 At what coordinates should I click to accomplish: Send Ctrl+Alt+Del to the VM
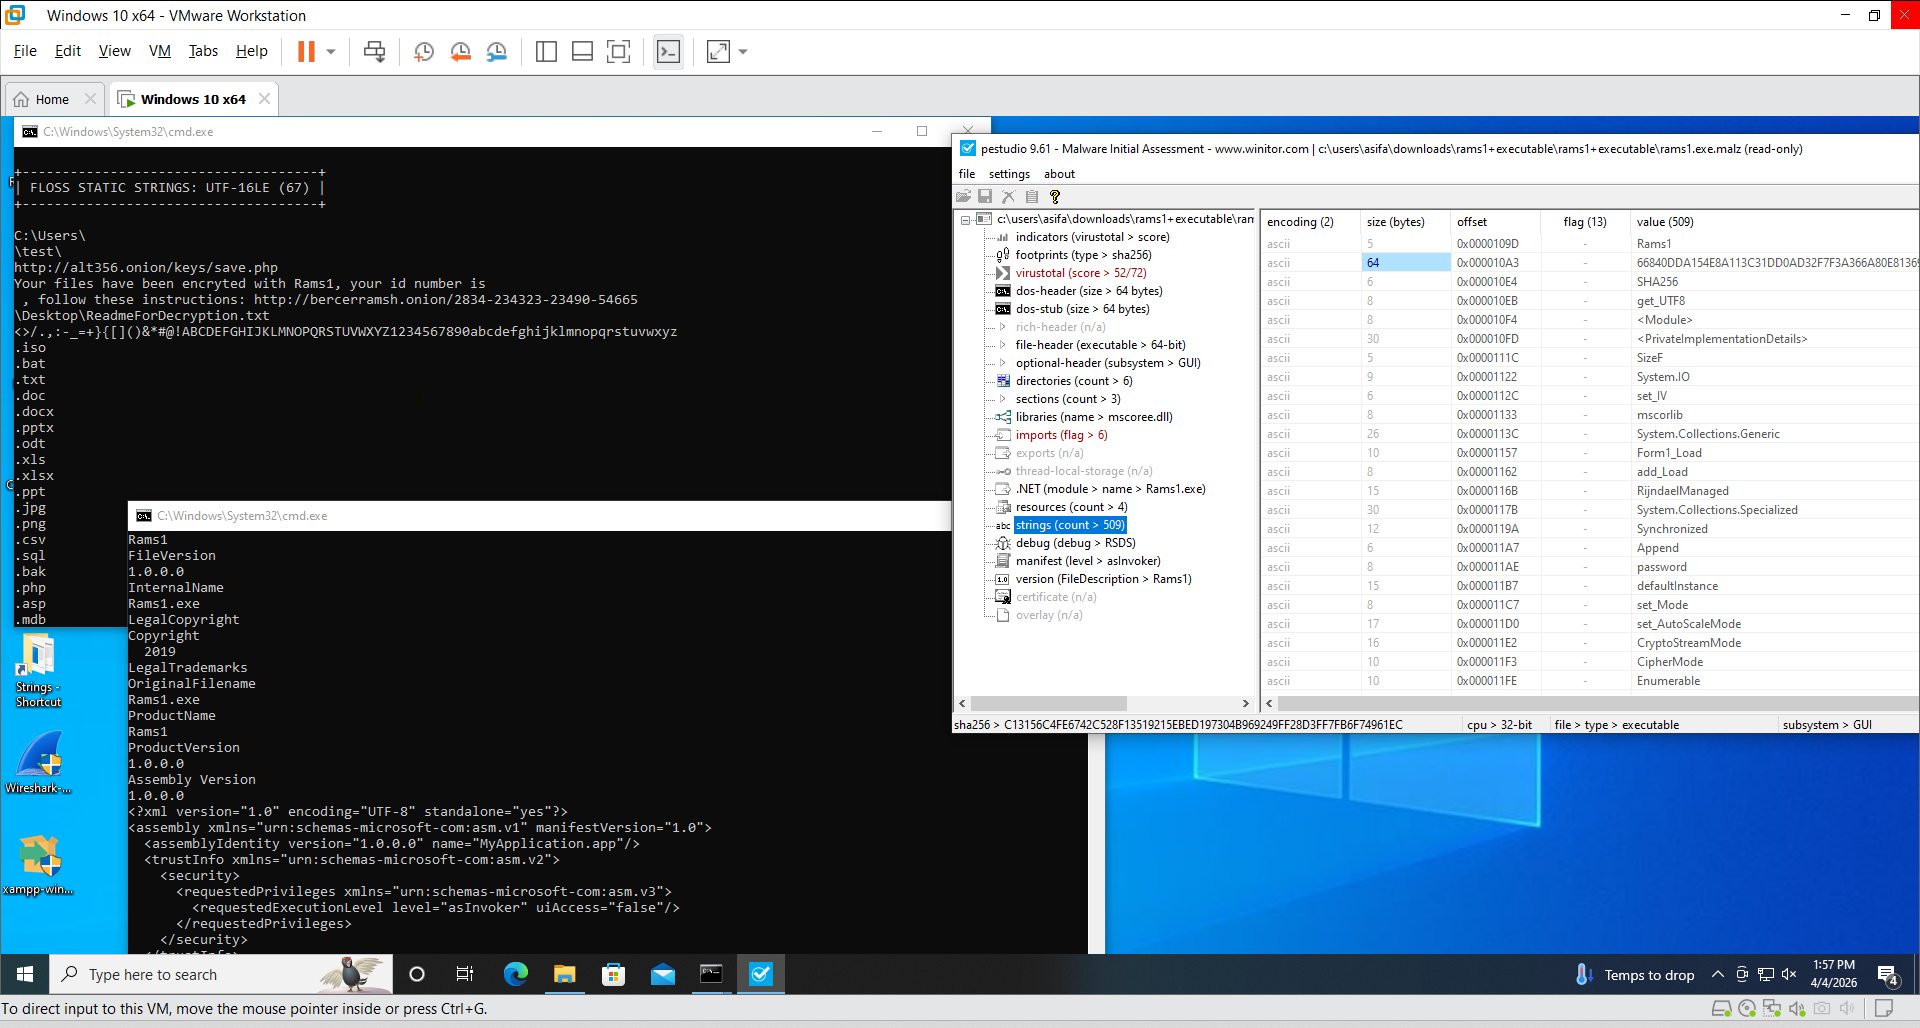coord(375,52)
